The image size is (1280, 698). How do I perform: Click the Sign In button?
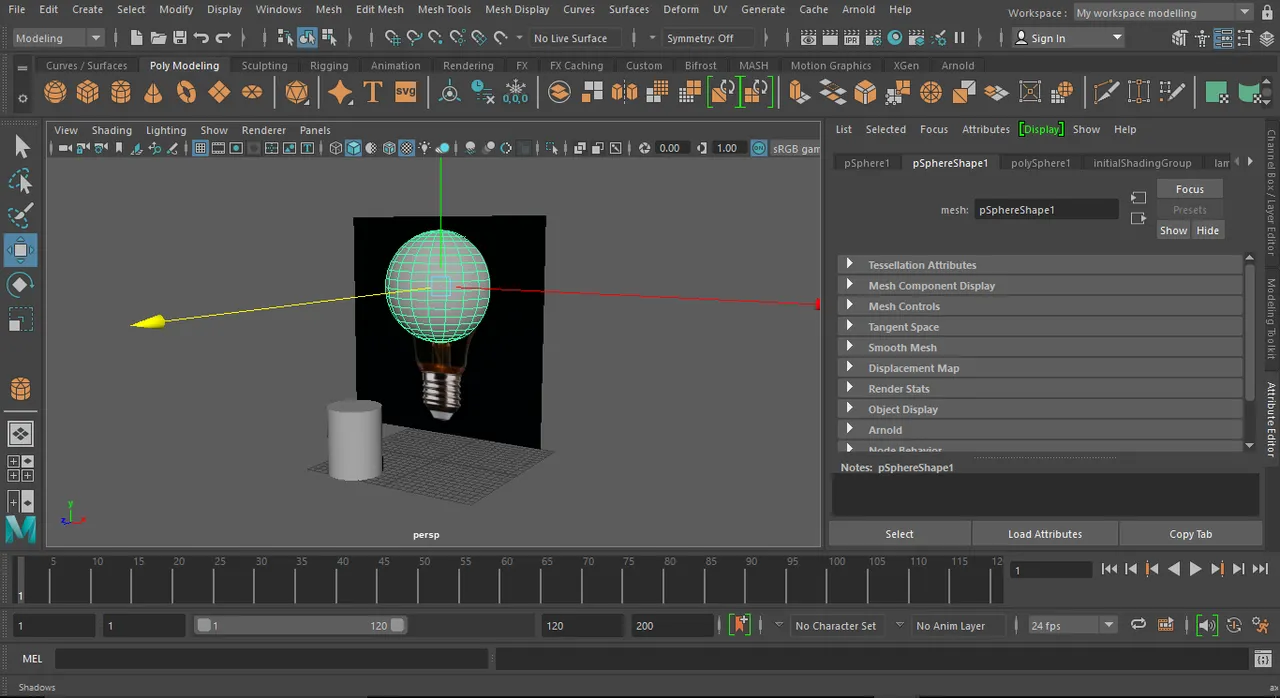(1068, 38)
